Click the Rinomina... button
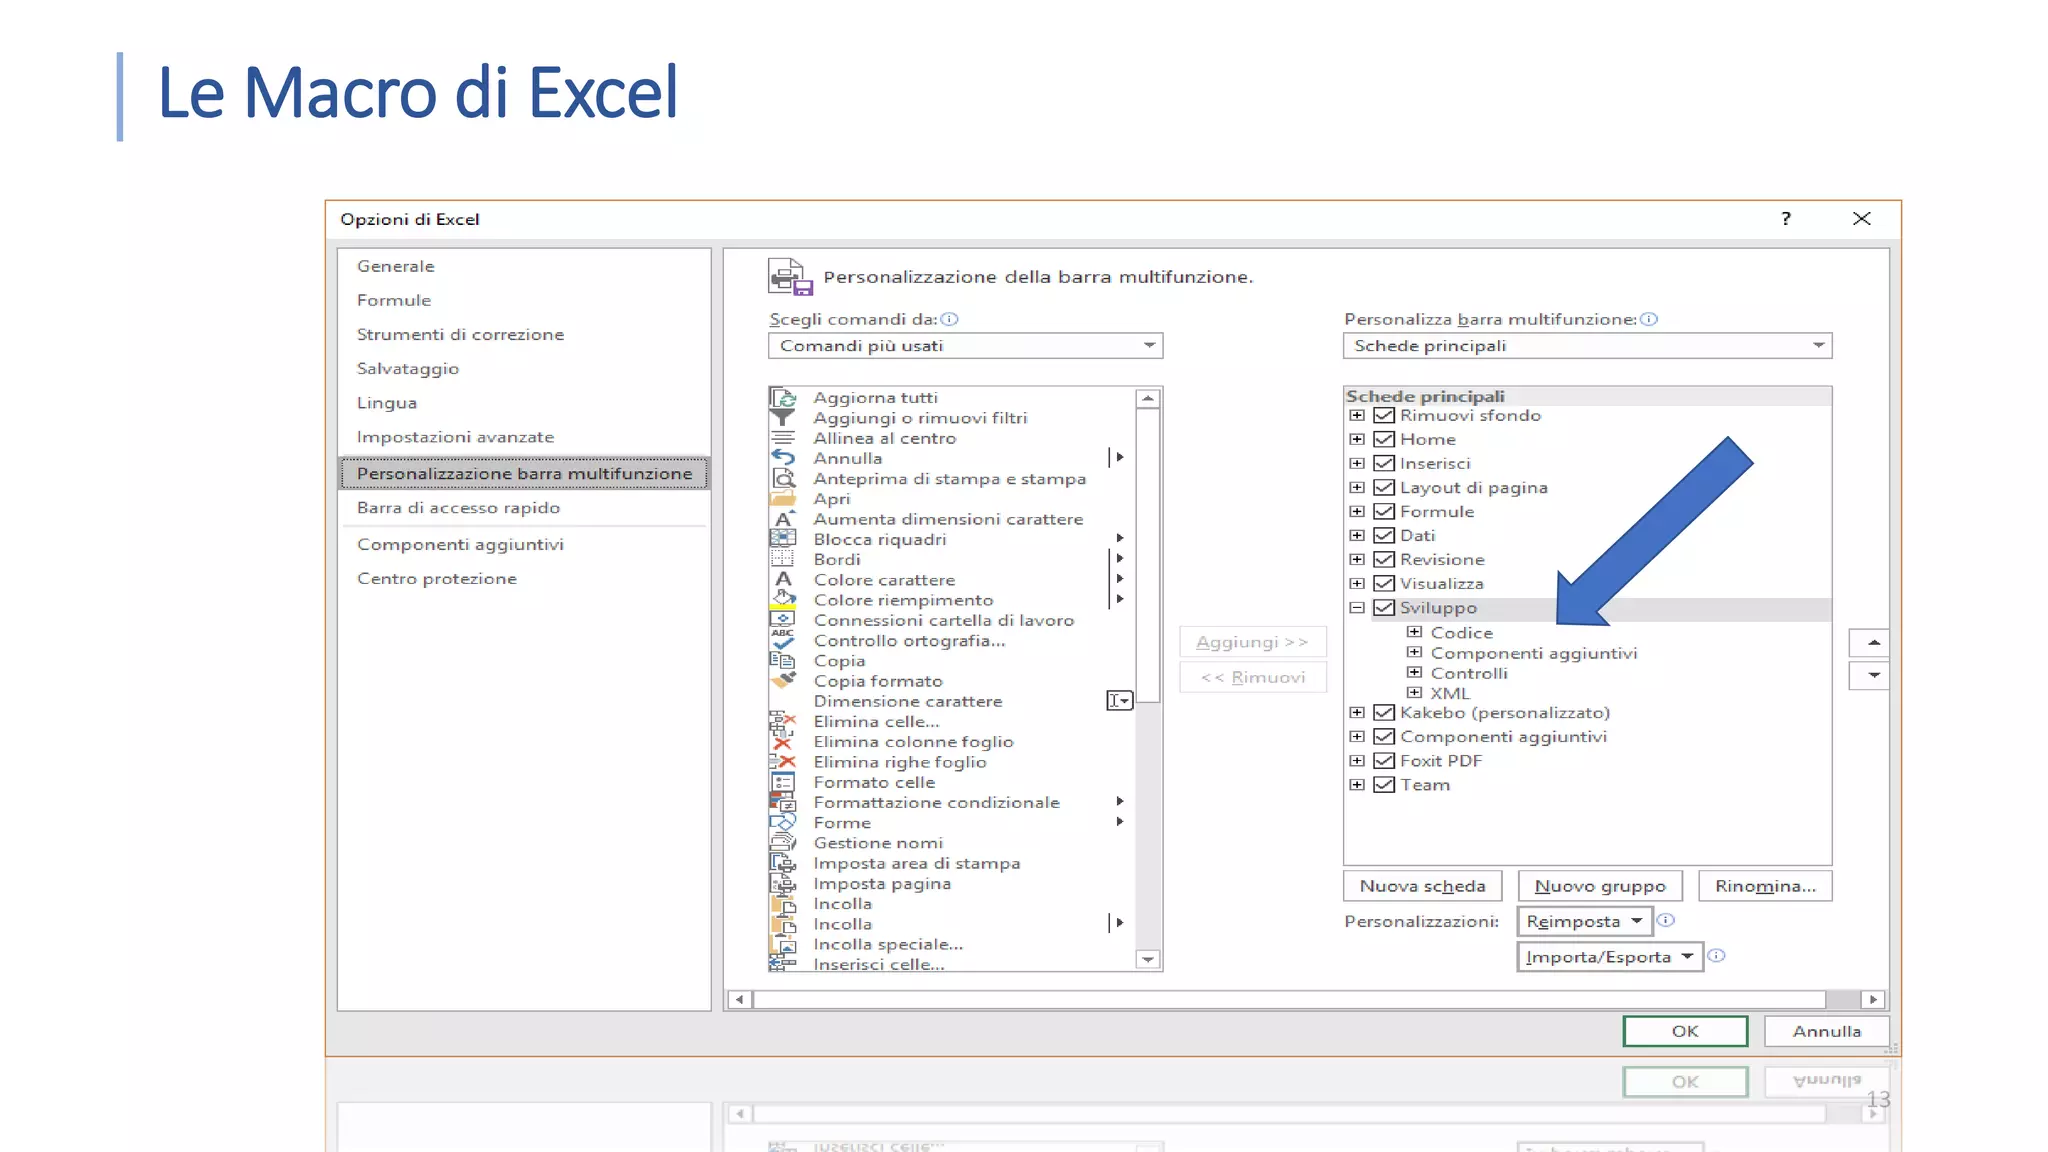Image resolution: width=2048 pixels, height=1152 pixels. (1765, 886)
